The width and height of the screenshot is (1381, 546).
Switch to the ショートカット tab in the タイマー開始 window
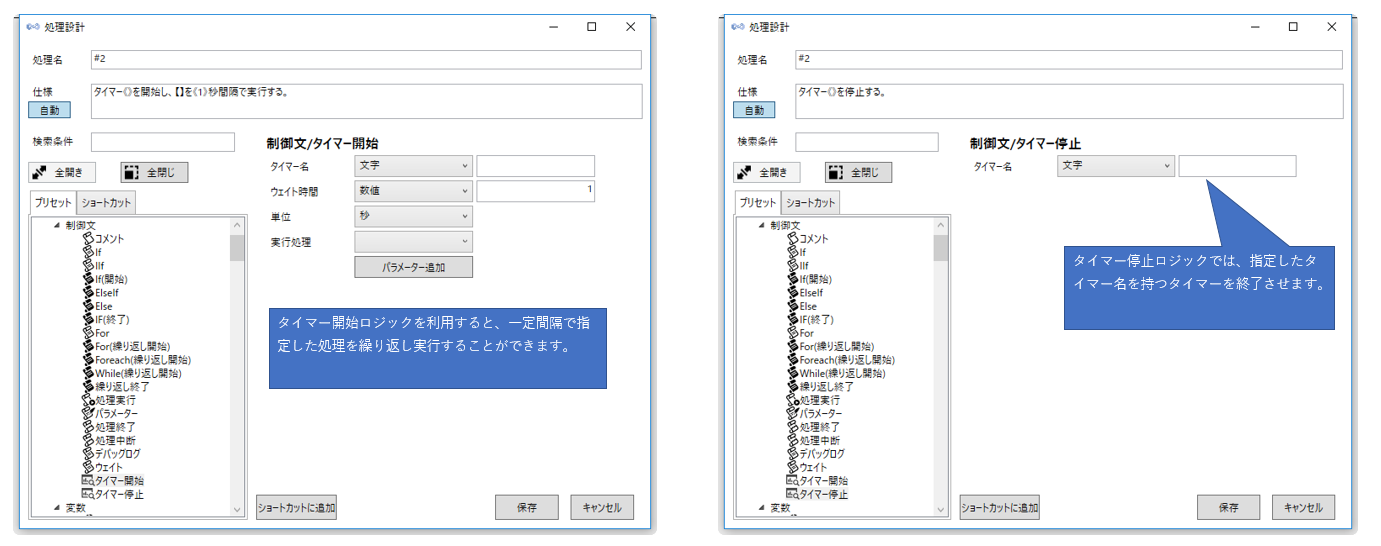(x=106, y=203)
